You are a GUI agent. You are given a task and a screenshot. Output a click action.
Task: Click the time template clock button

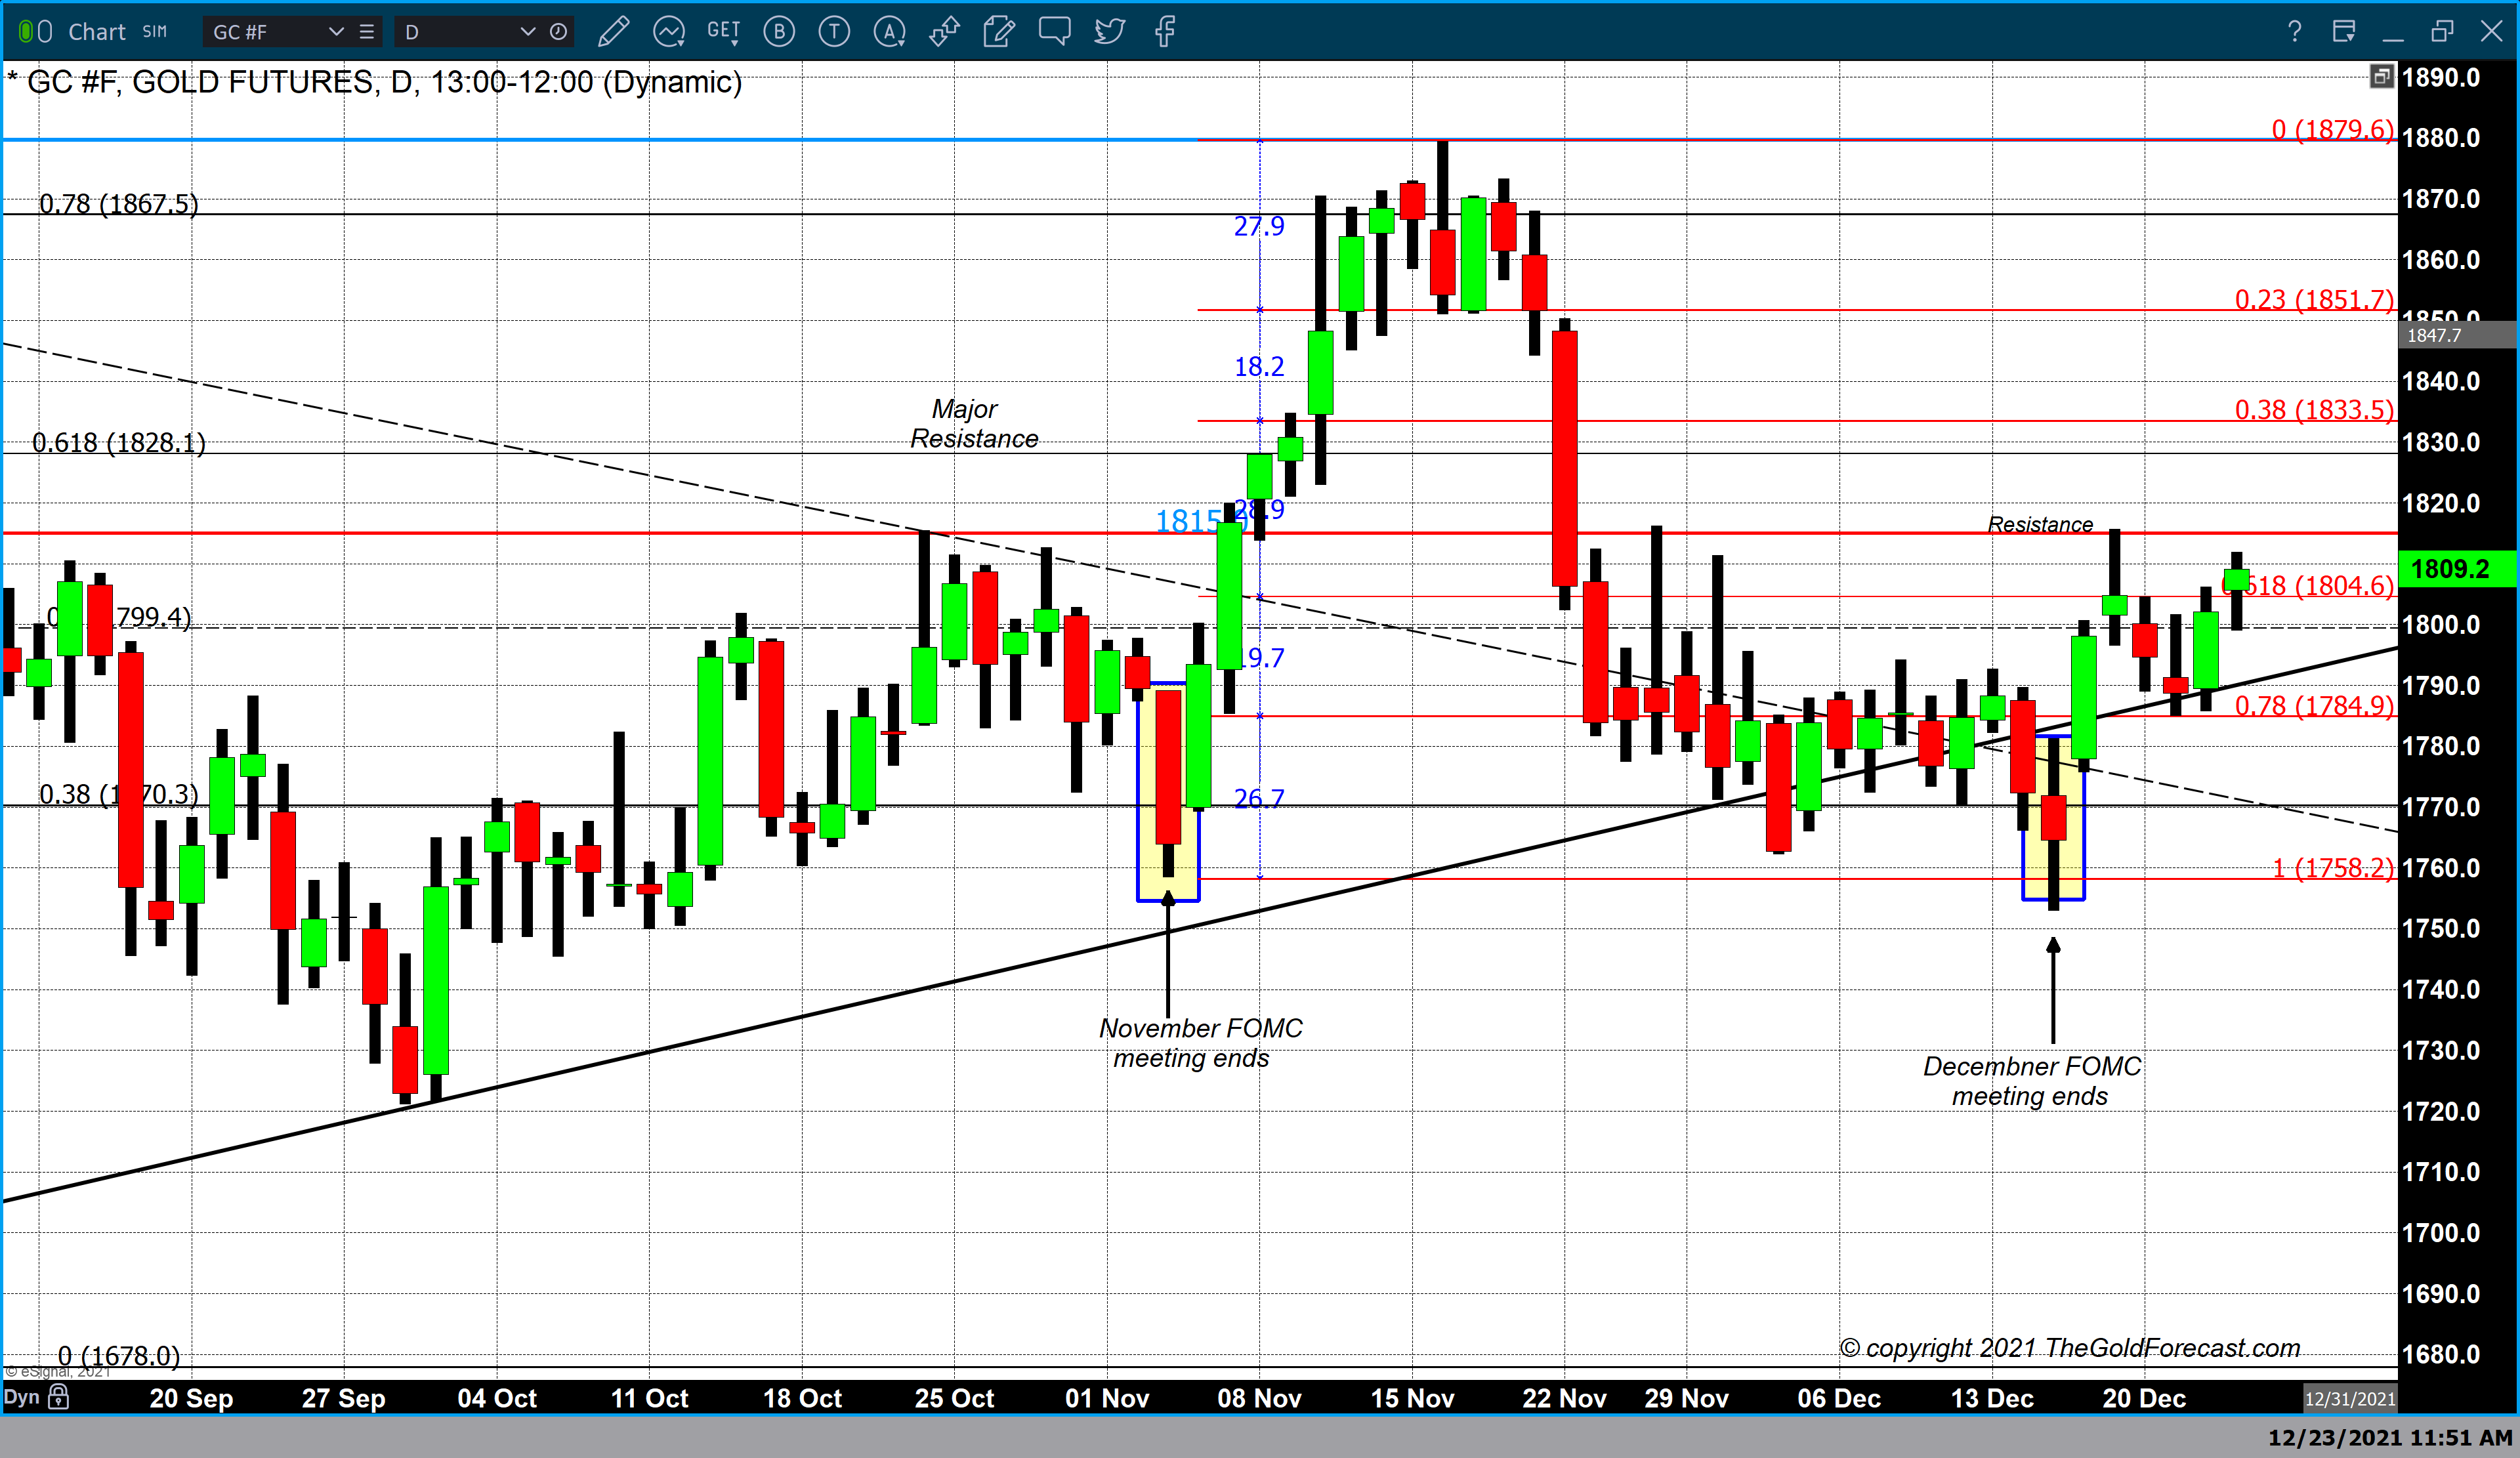559,32
